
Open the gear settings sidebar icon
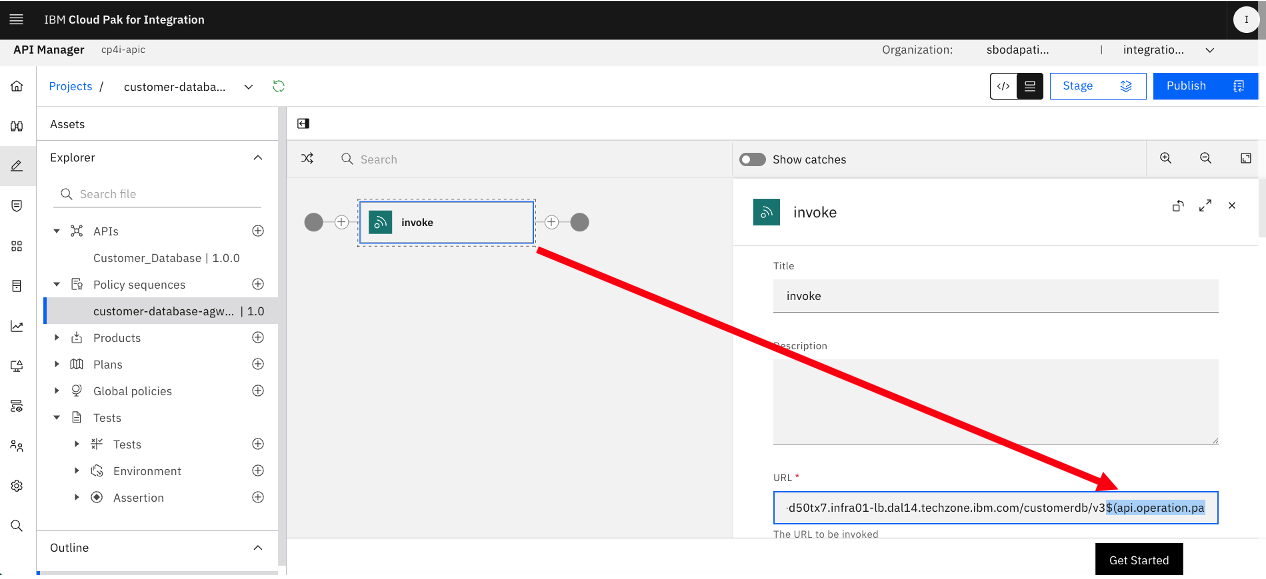(16, 486)
